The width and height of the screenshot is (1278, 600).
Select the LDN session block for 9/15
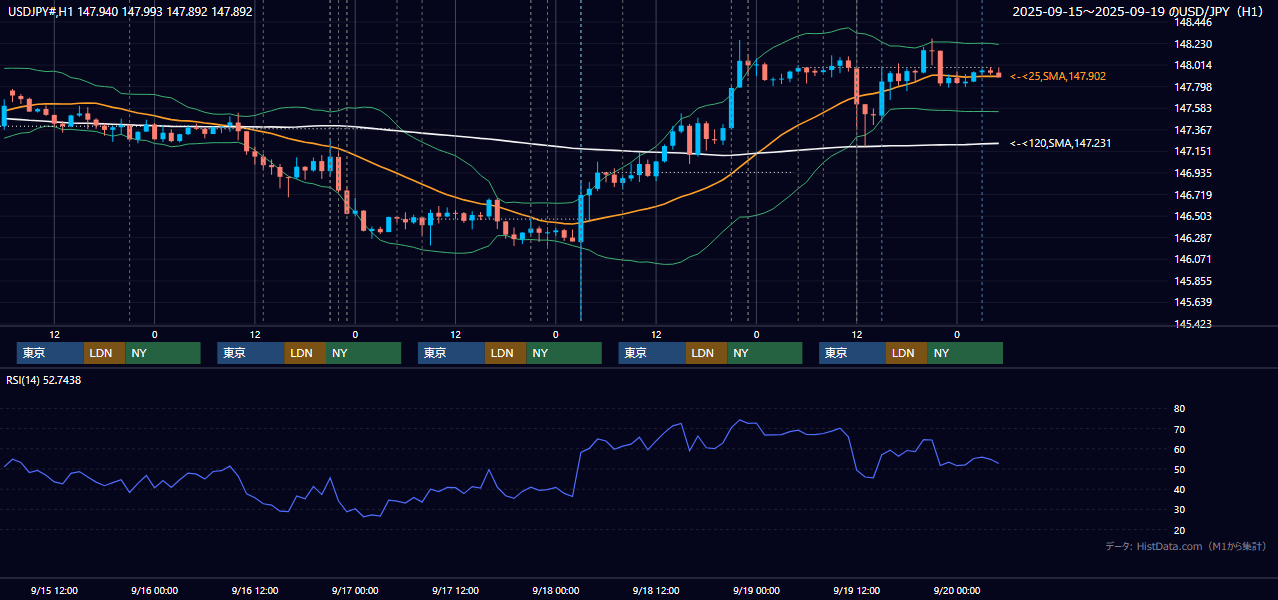[104, 353]
